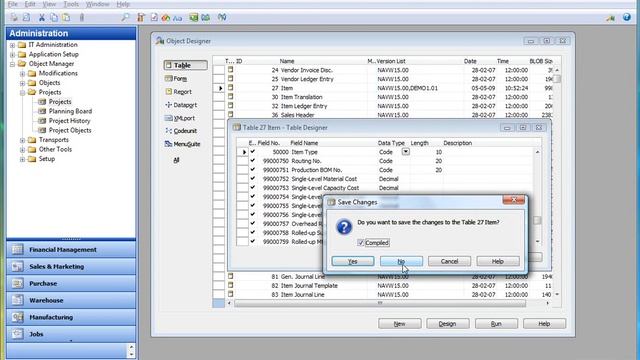This screenshot has width=640, height=360.
Task: Open the Edit menu
Action: click(30, 4)
